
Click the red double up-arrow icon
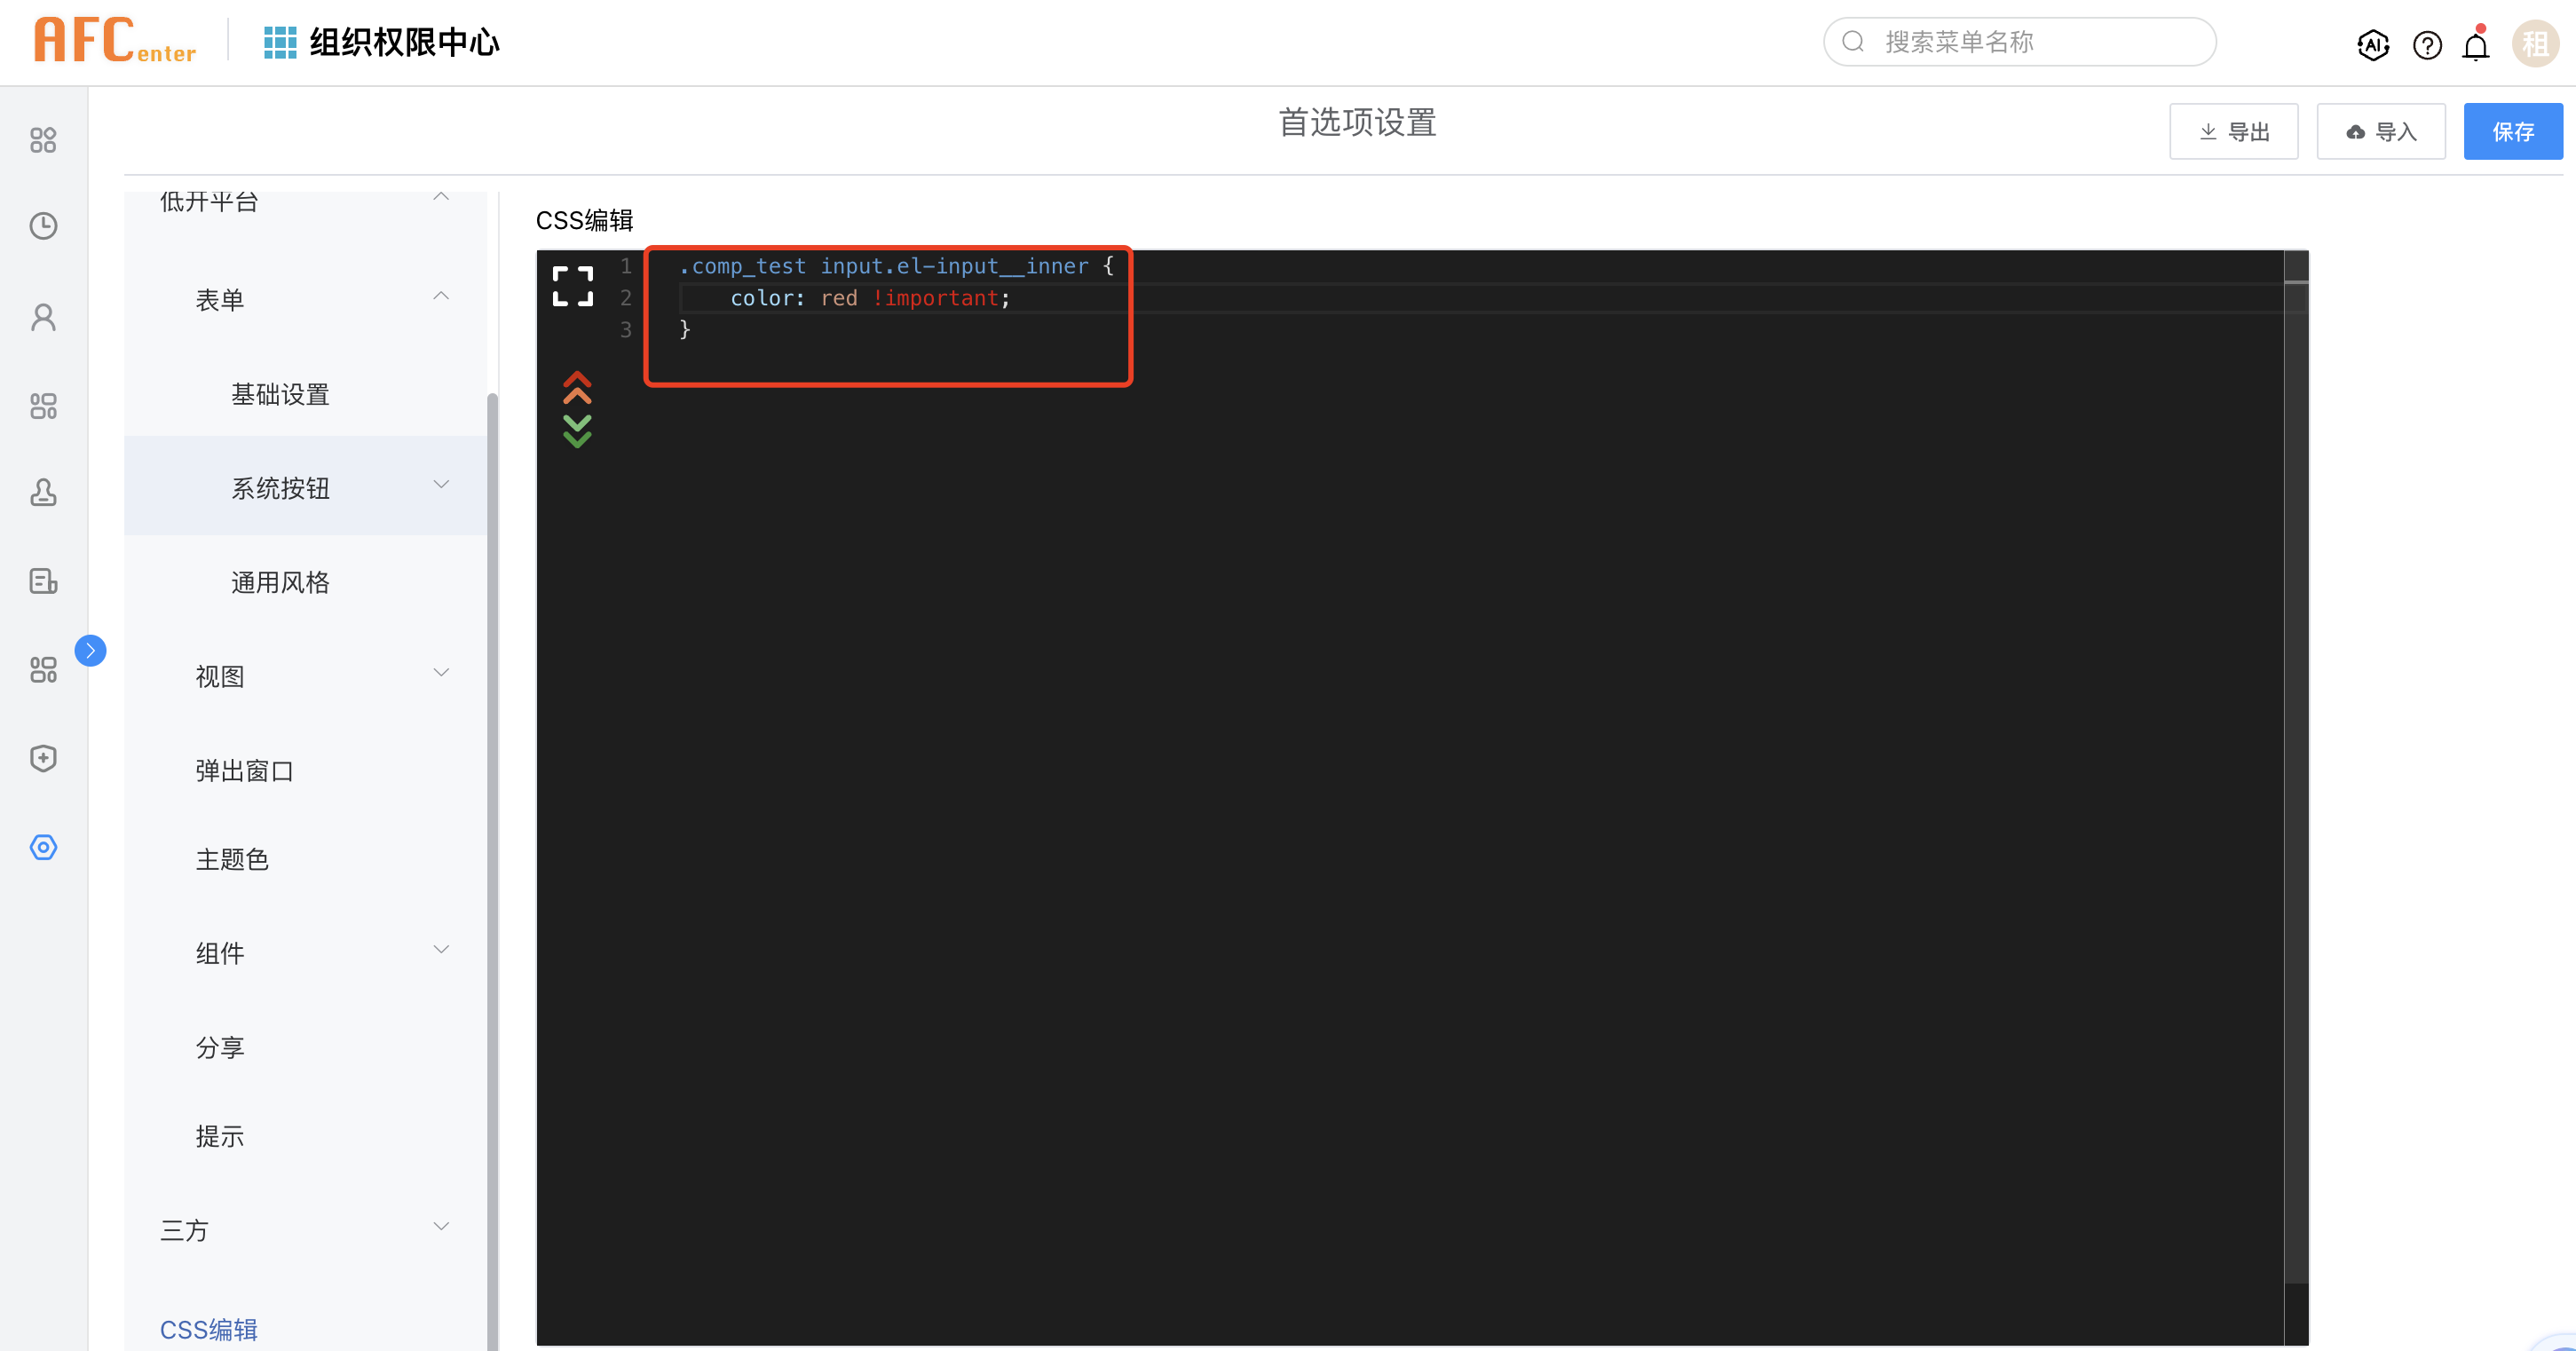577,388
